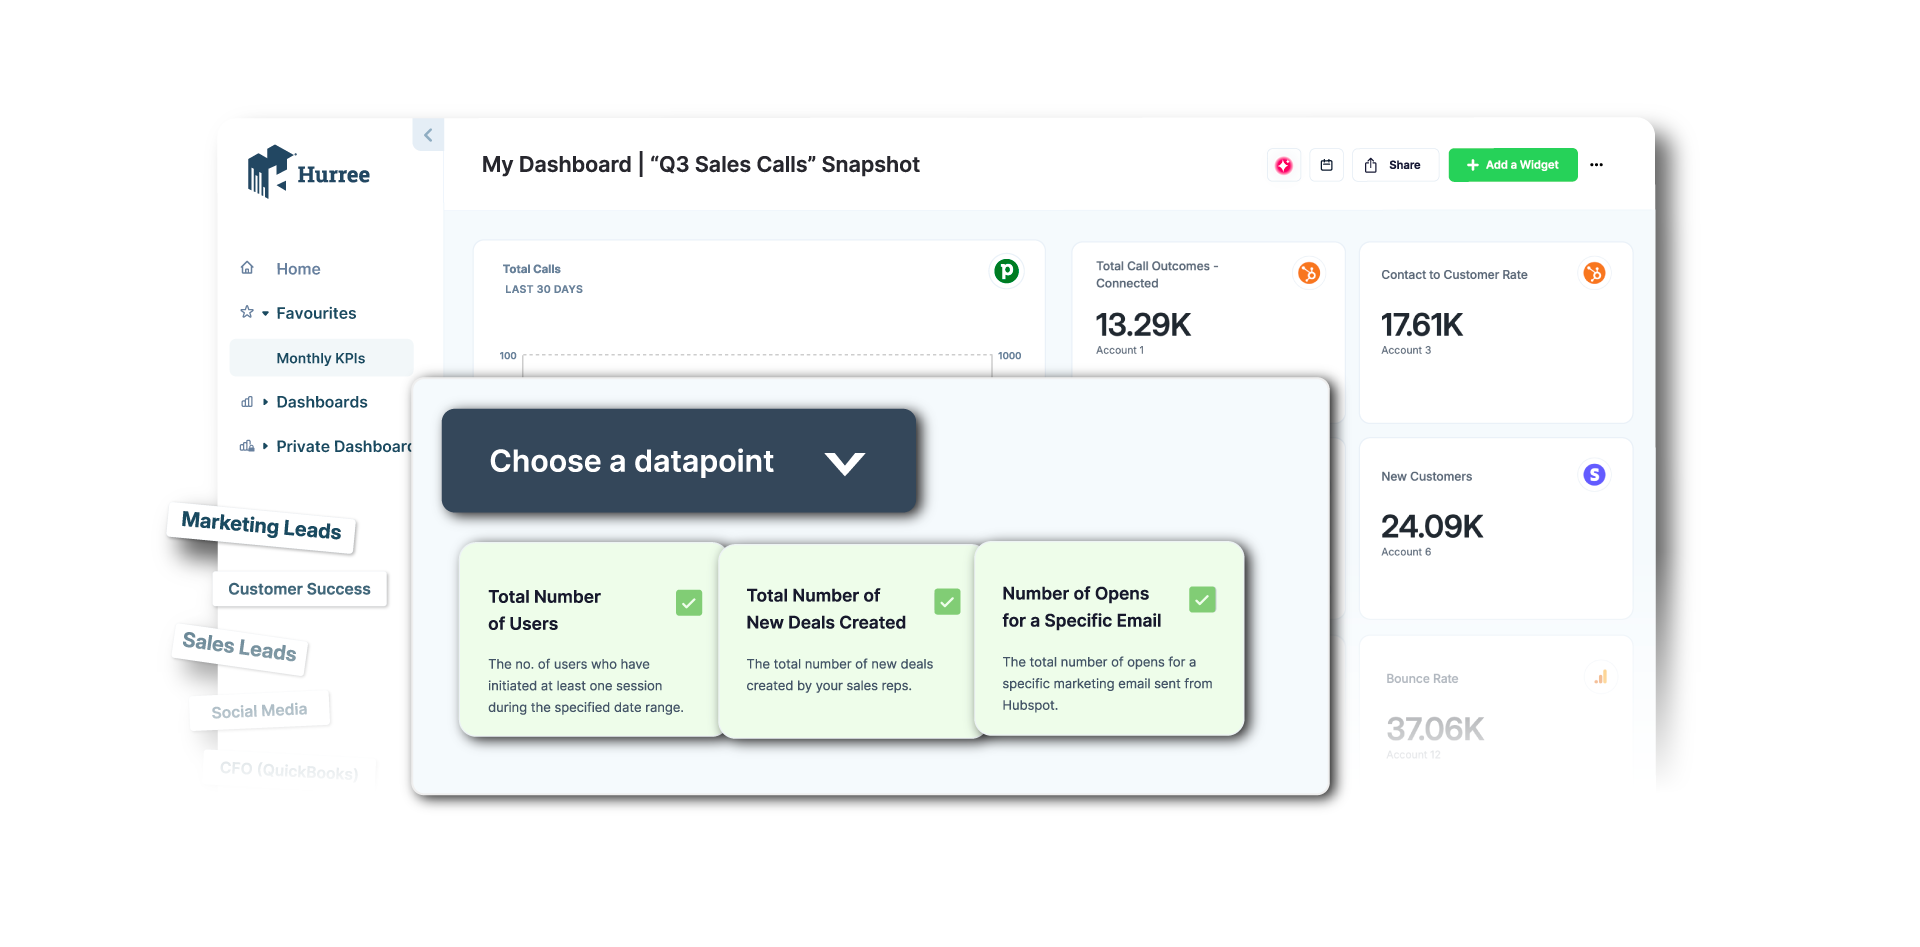Click the 13.29K value
This screenshot has width=1920, height=947.
point(1143,325)
